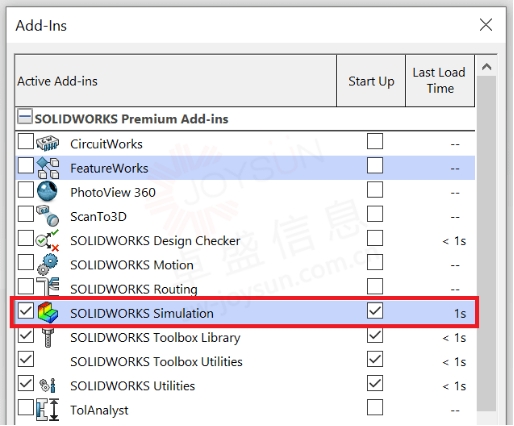Uncheck SOLIDWORKS Toolbox Library active checkbox
Screen dimensions: 514x426
26,335
